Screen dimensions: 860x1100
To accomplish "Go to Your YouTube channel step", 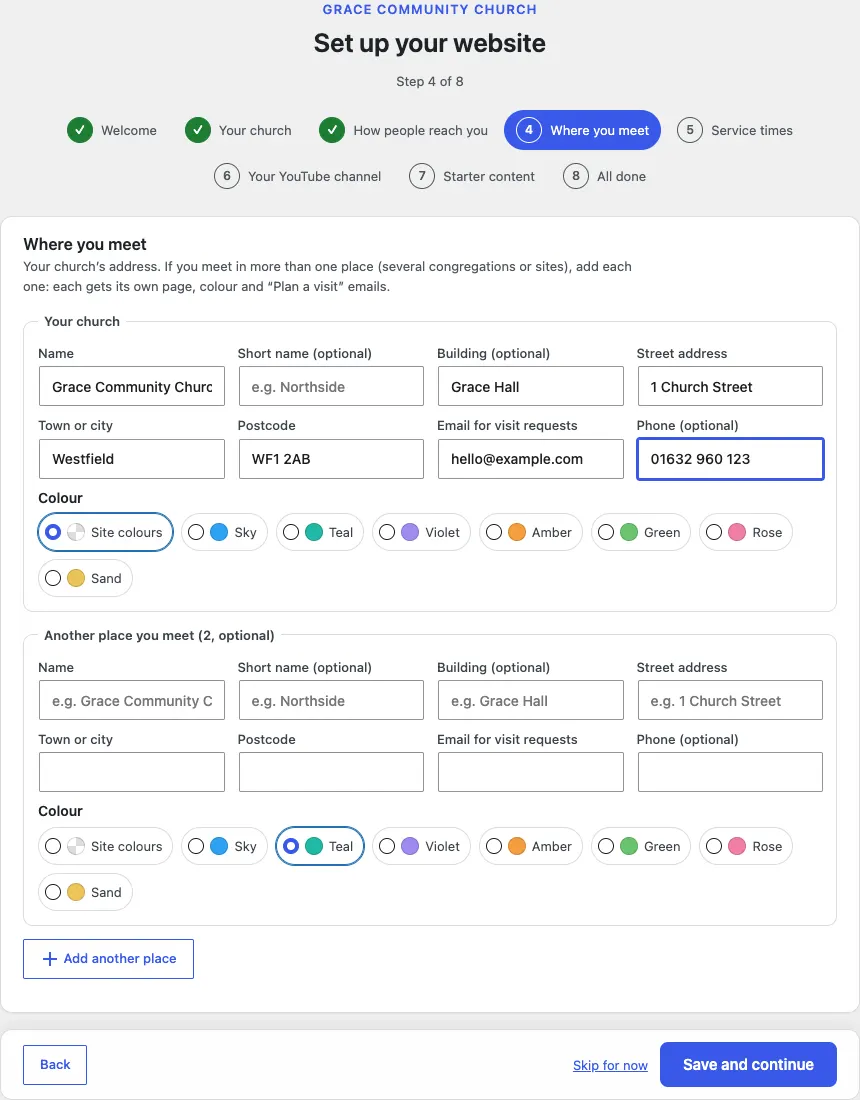I will point(298,176).
